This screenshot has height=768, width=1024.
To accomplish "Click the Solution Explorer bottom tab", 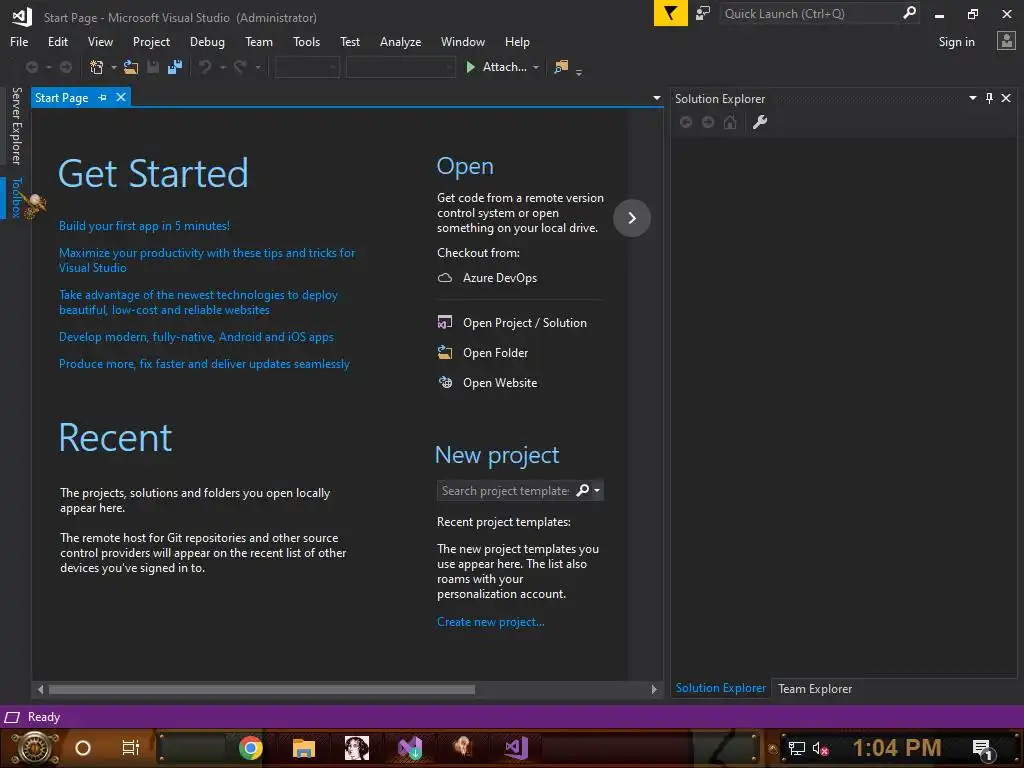I will pyautogui.click(x=720, y=688).
